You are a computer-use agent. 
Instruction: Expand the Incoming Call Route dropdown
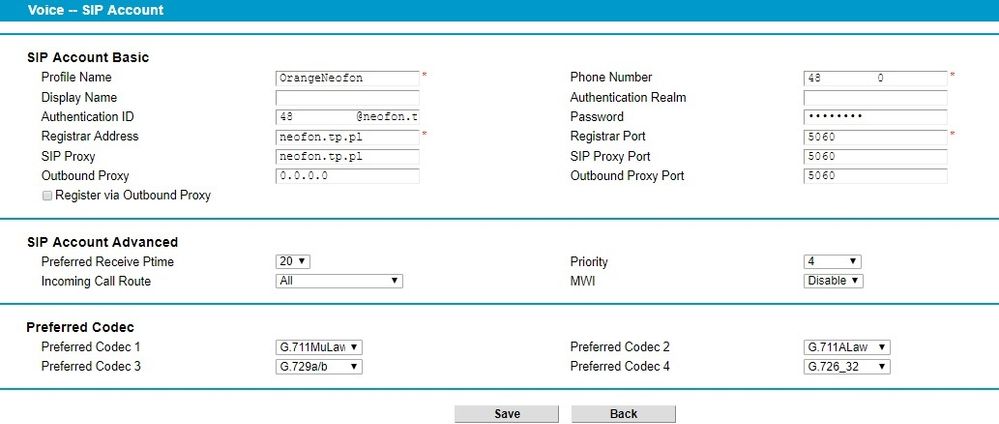(x=338, y=282)
